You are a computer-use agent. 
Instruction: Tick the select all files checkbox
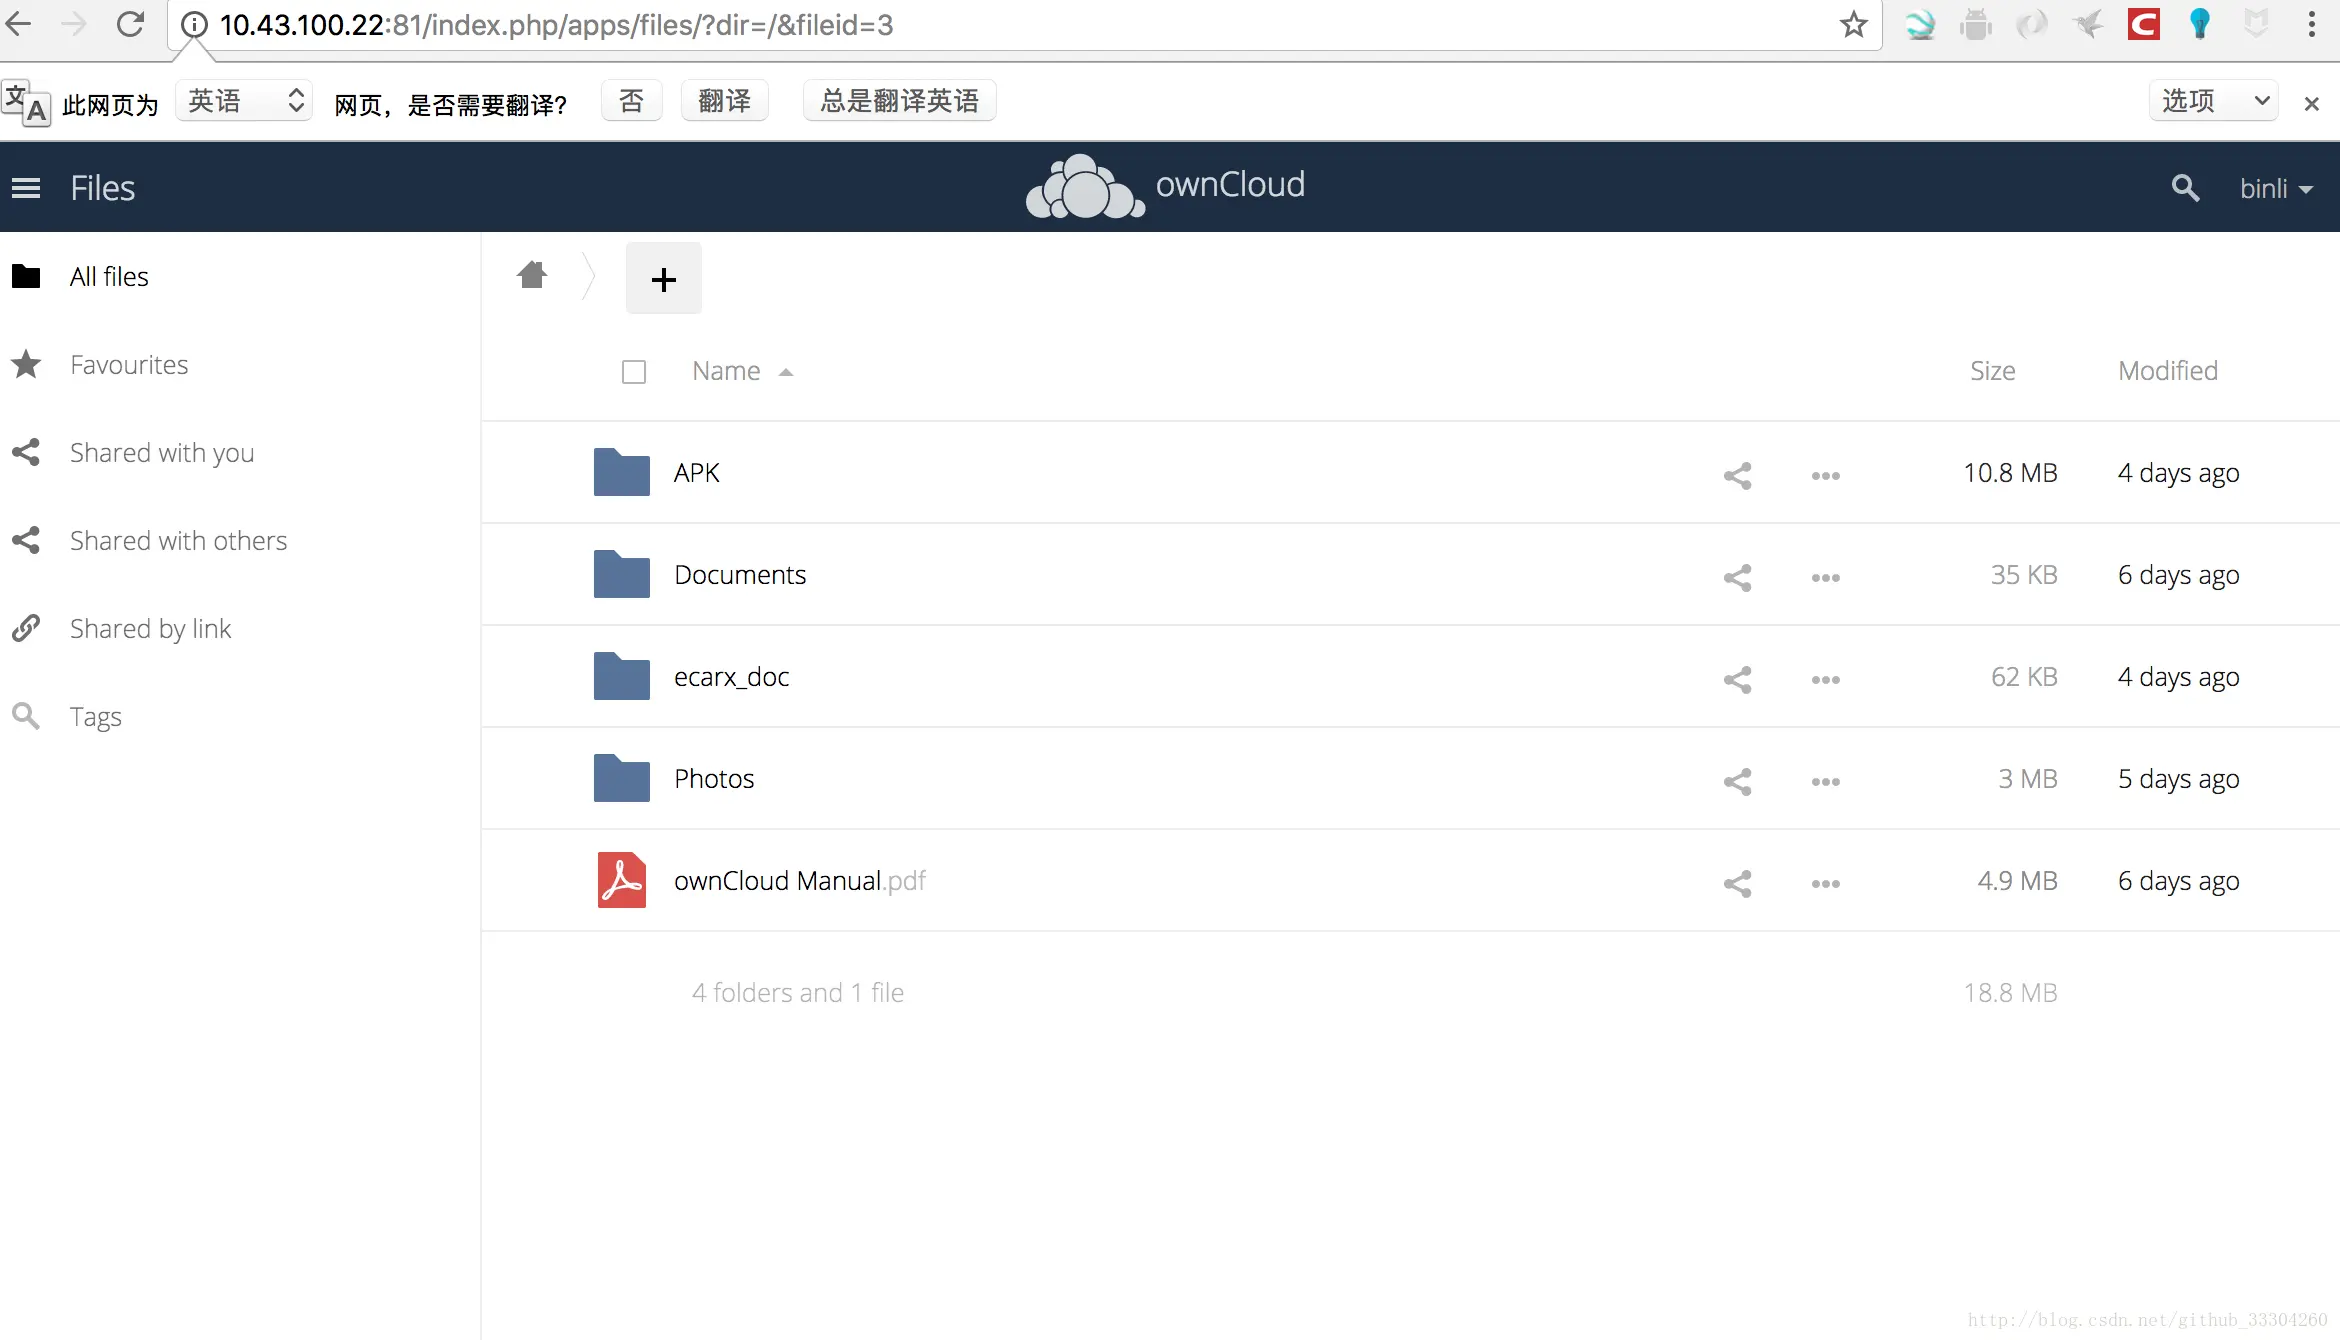pyautogui.click(x=633, y=372)
